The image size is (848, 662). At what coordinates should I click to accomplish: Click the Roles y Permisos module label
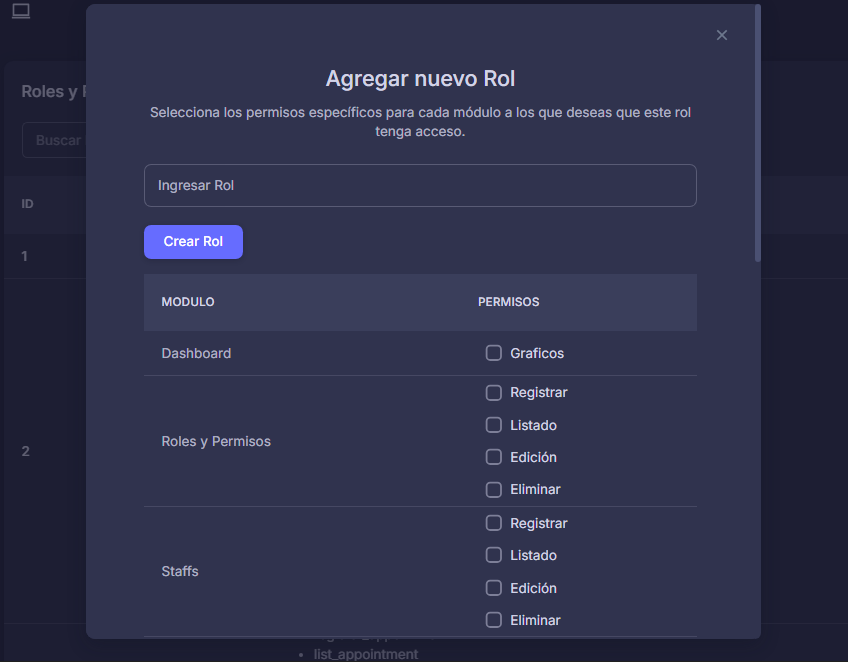[x=216, y=441]
